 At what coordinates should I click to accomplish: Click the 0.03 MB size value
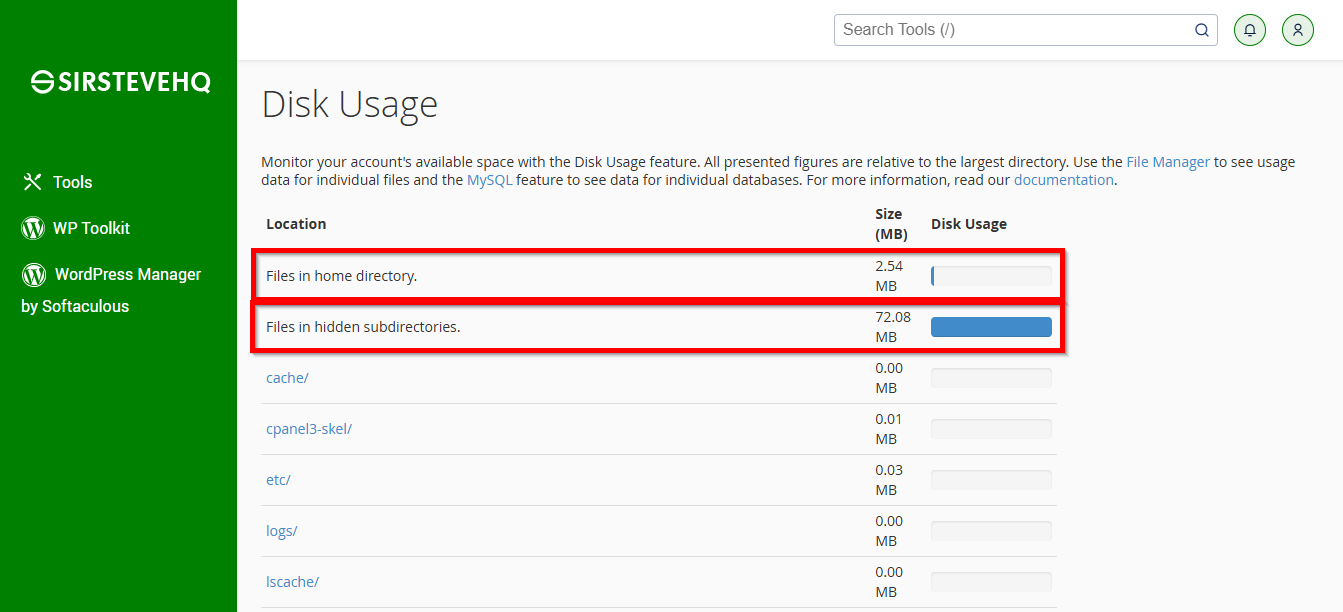pos(889,480)
